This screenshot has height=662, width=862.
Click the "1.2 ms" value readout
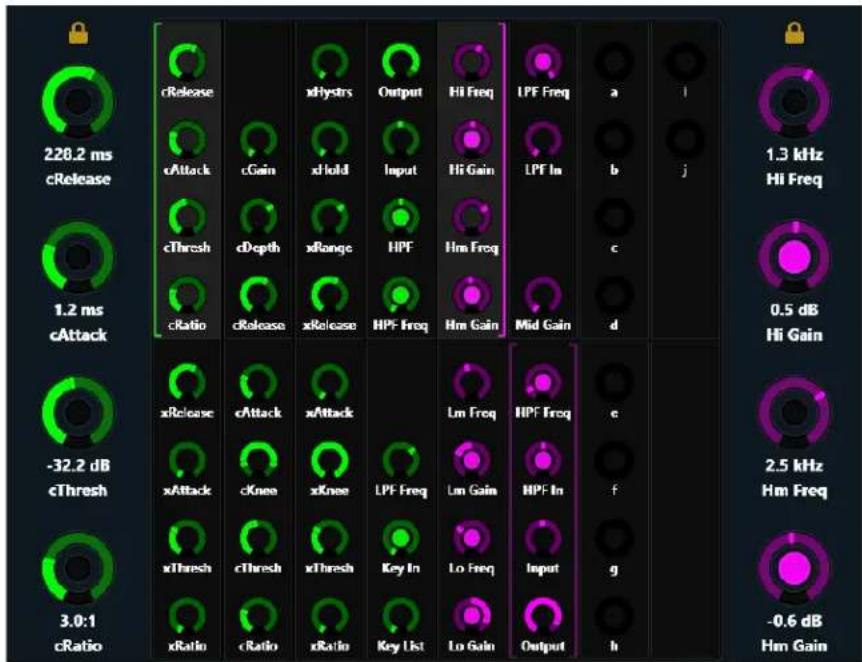point(78,310)
